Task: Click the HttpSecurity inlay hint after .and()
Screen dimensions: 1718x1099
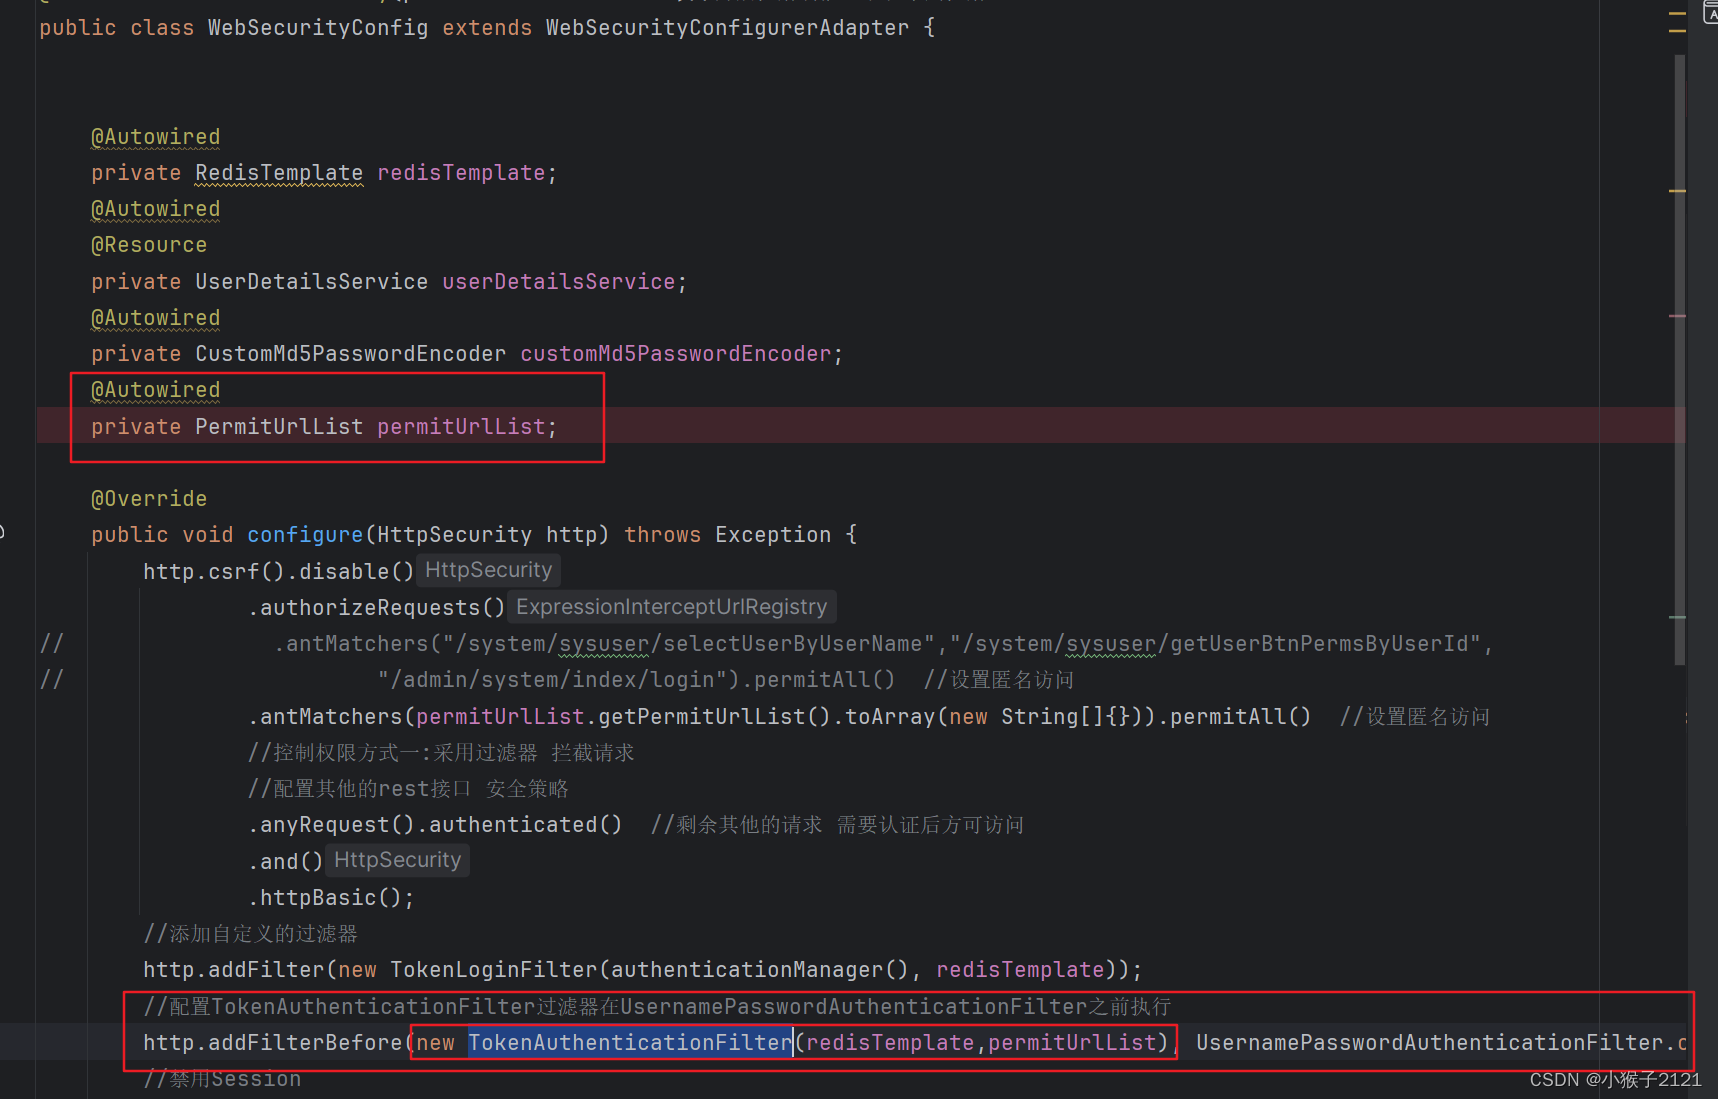Action: coord(397,859)
